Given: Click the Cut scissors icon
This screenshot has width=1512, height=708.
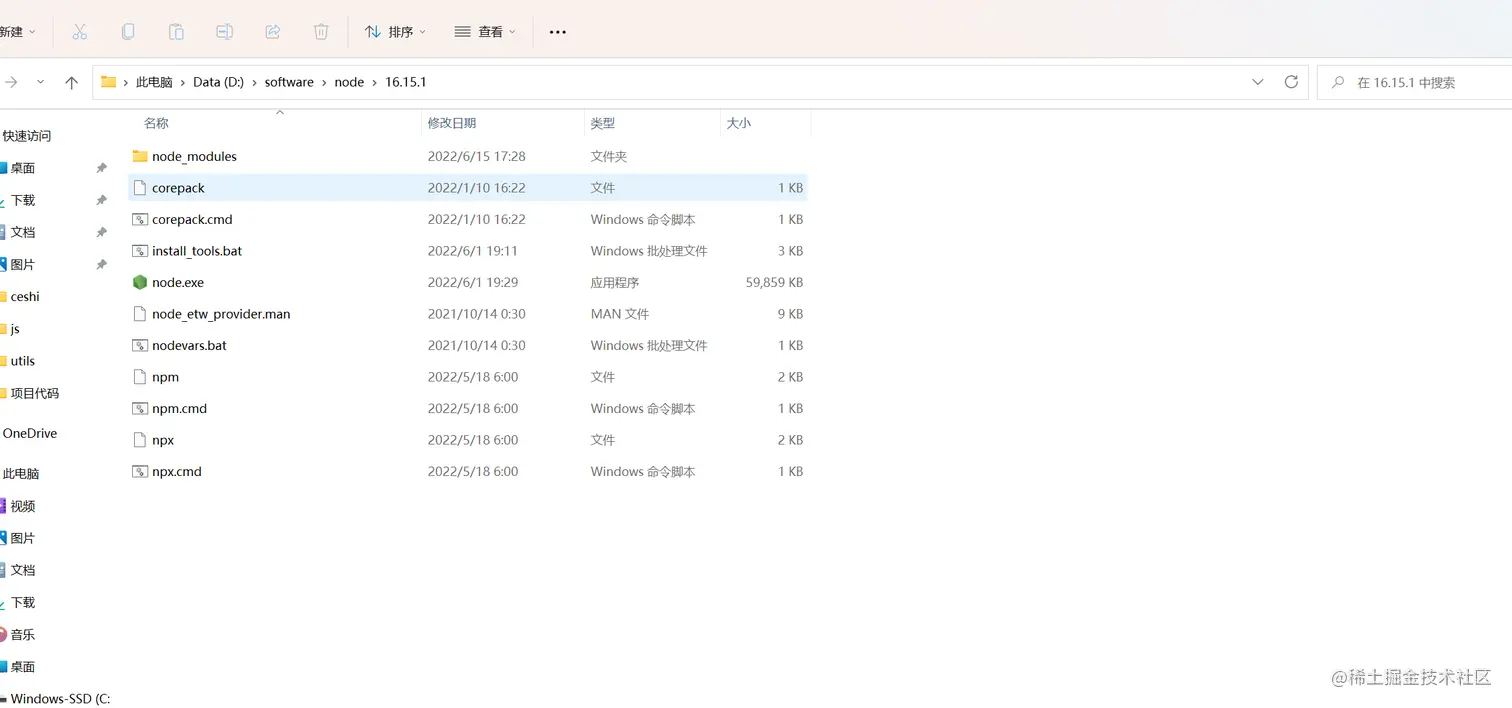Looking at the screenshot, I should (x=80, y=32).
